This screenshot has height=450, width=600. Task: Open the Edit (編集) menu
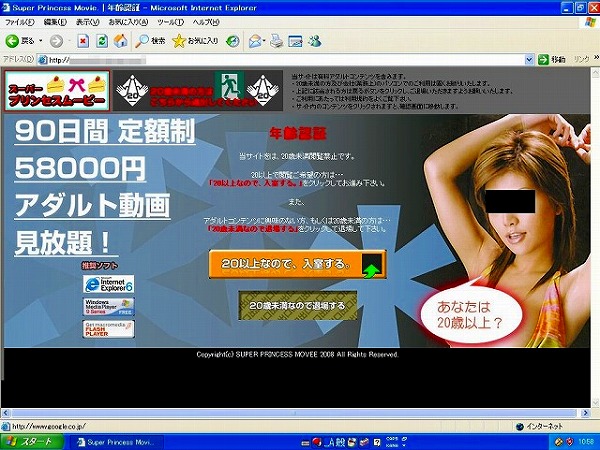[x=55, y=22]
